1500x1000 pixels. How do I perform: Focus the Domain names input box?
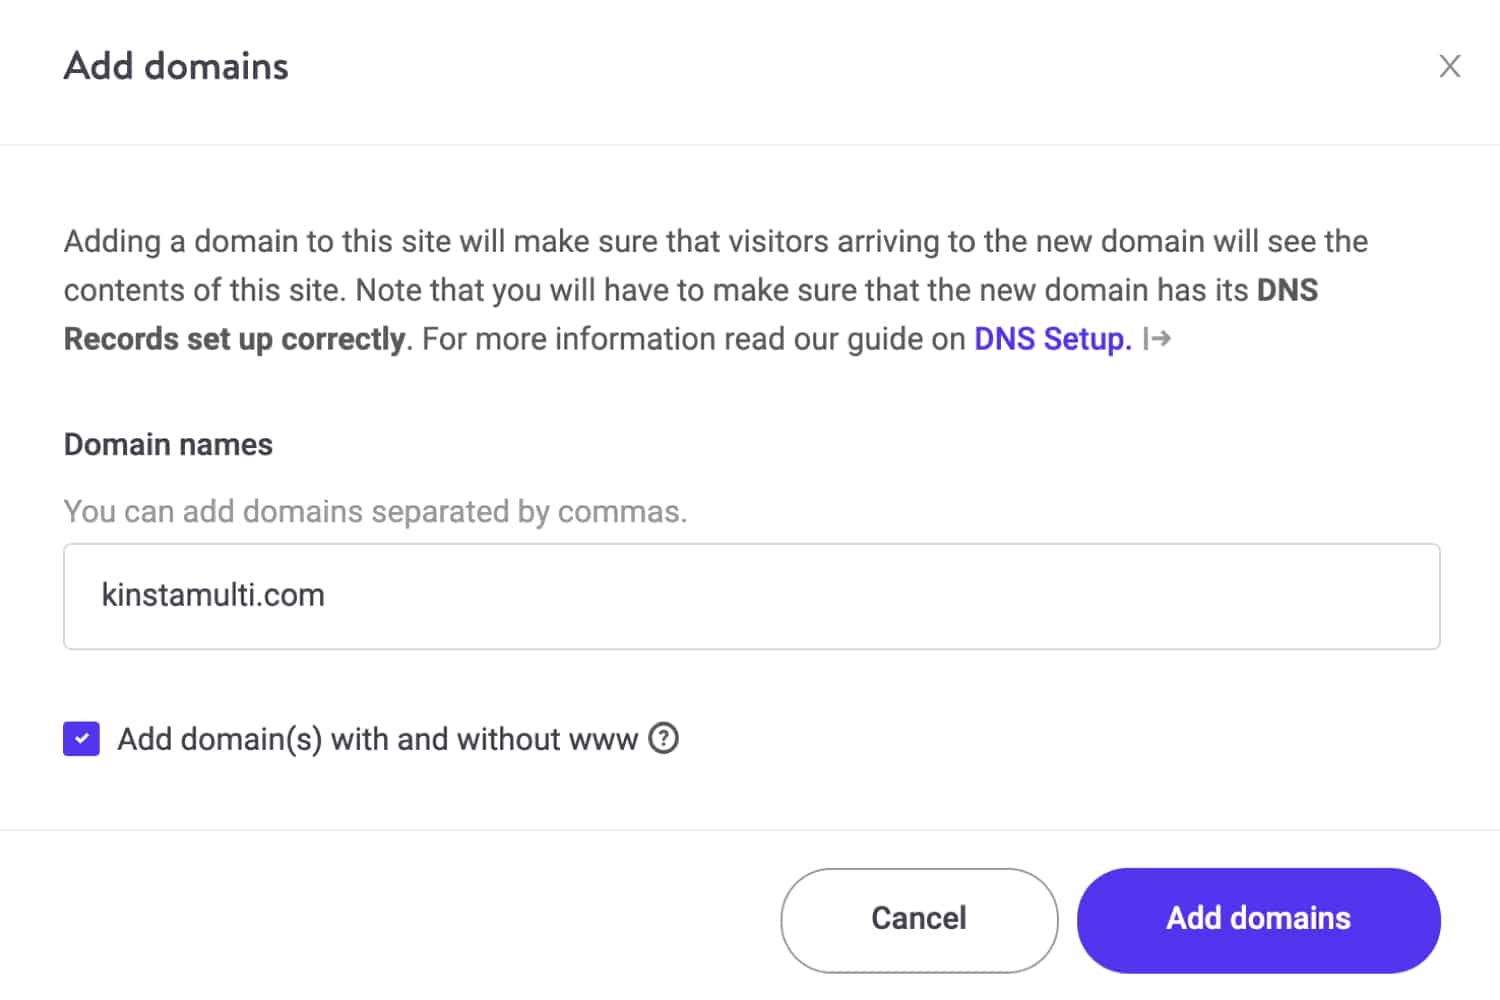coord(750,596)
